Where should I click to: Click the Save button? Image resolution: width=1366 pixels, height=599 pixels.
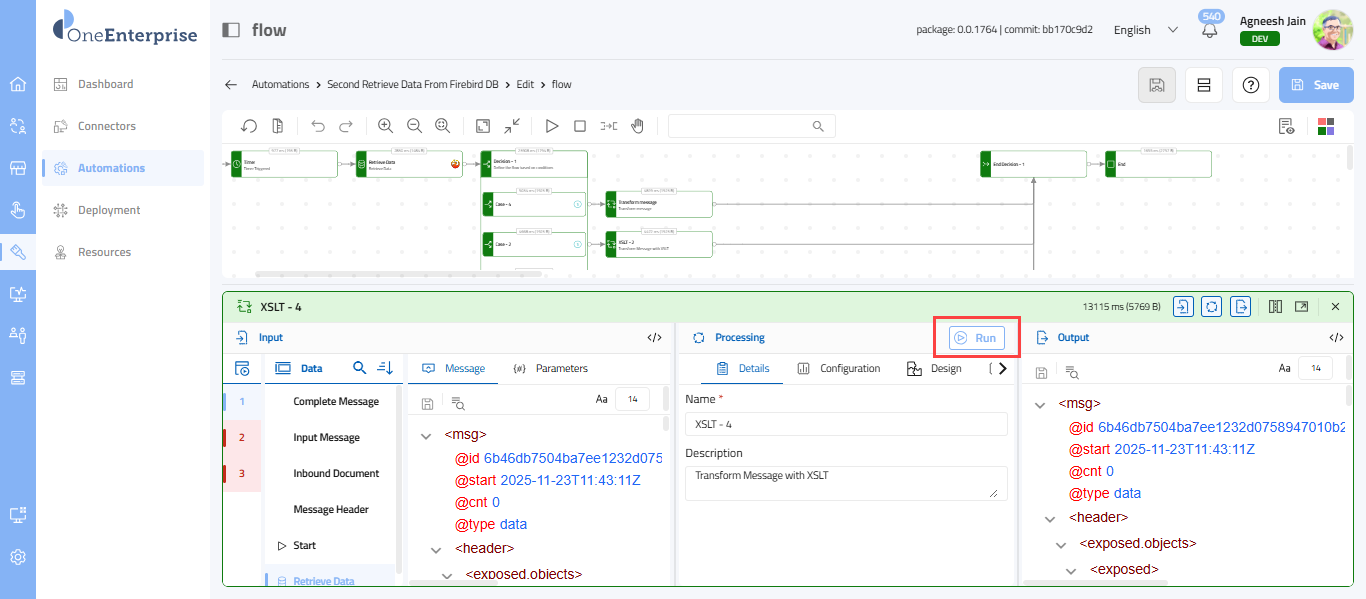[1315, 85]
